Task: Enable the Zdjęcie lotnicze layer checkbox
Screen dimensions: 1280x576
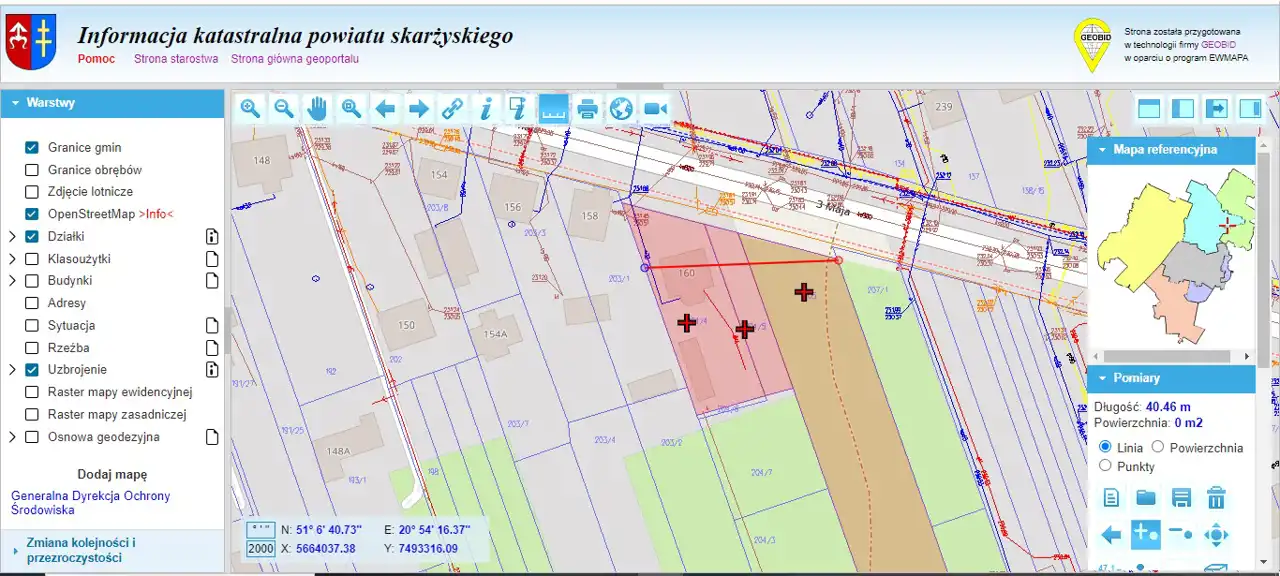Action: click(x=32, y=192)
